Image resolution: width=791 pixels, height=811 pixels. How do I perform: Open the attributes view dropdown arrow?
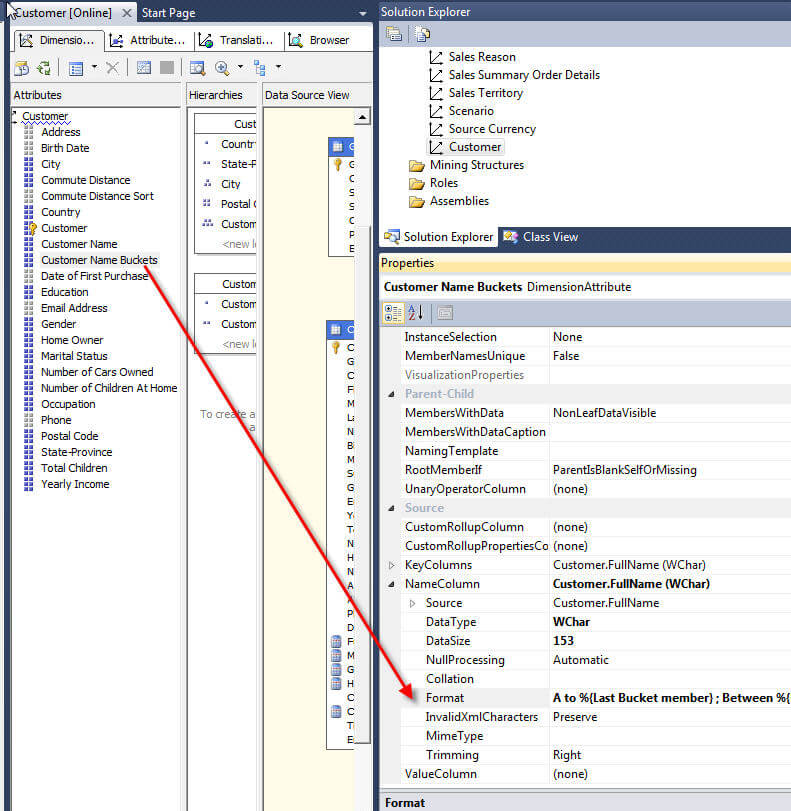click(x=94, y=67)
